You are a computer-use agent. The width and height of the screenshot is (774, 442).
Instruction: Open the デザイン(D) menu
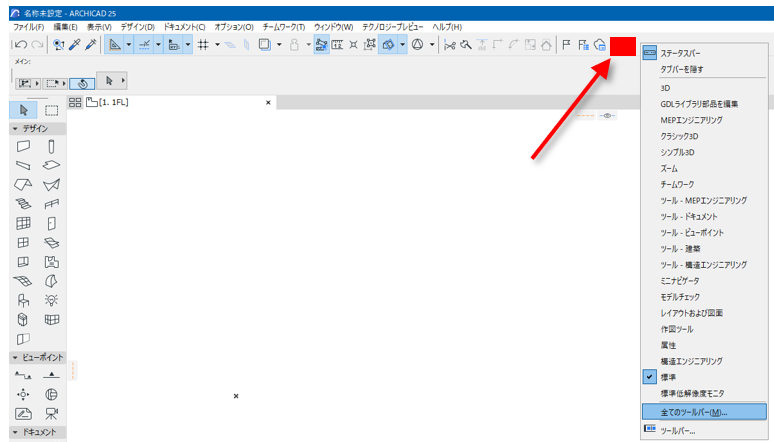(x=138, y=27)
